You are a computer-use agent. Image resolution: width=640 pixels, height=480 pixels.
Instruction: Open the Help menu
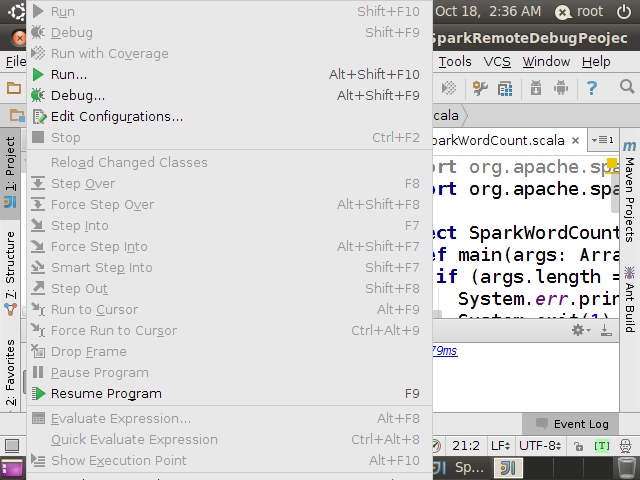click(x=596, y=62)
